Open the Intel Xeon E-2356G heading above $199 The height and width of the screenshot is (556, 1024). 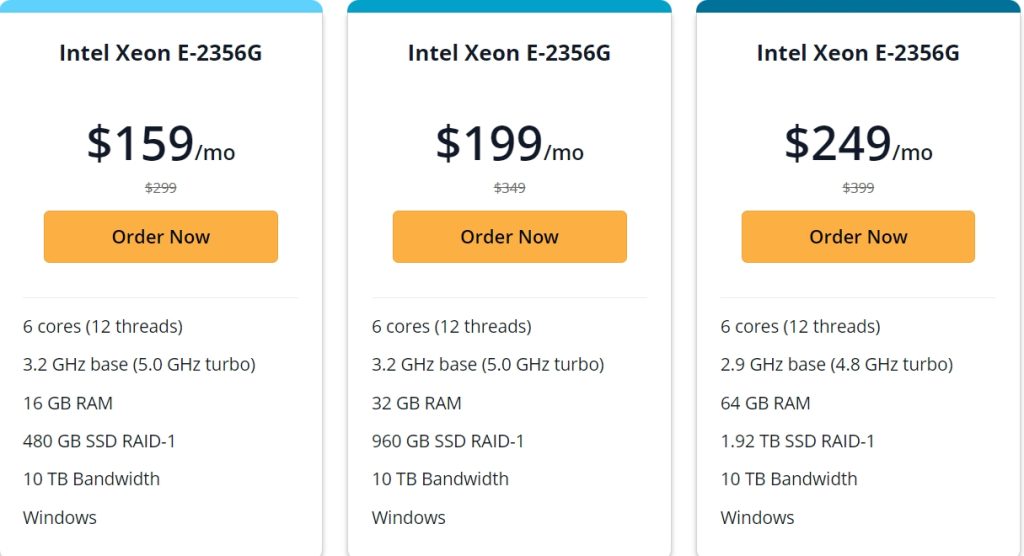(x=509, y=53)
